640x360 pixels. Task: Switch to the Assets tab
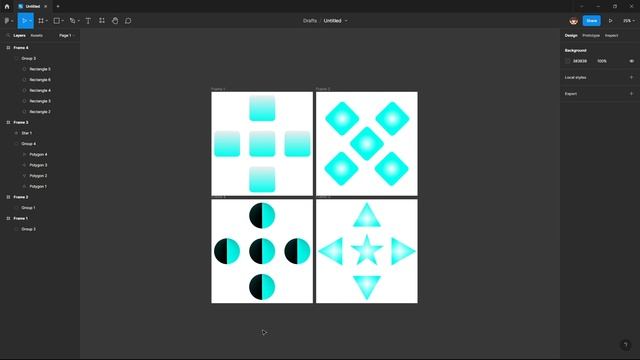point(36,36)
